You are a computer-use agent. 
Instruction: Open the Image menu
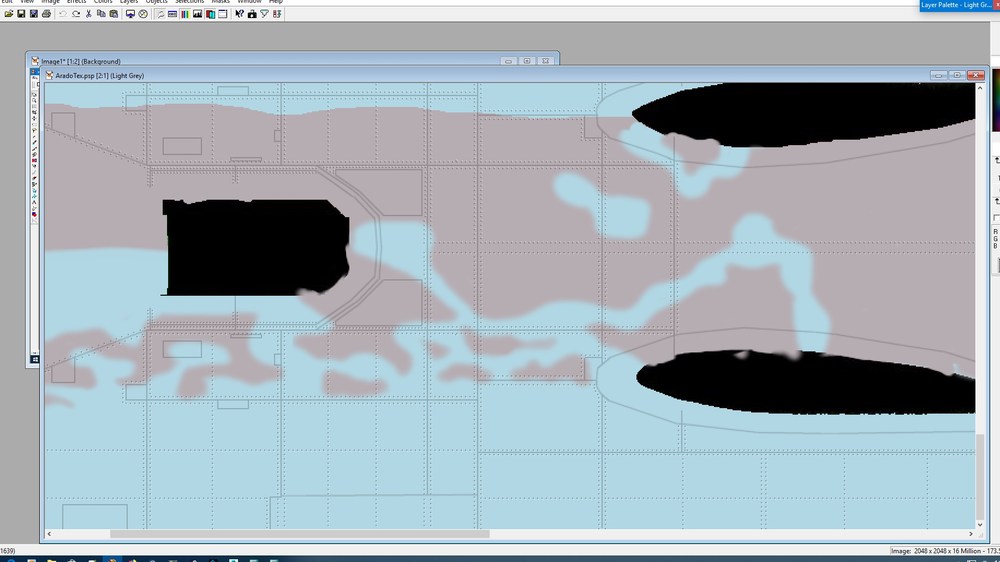coord(50,2)
